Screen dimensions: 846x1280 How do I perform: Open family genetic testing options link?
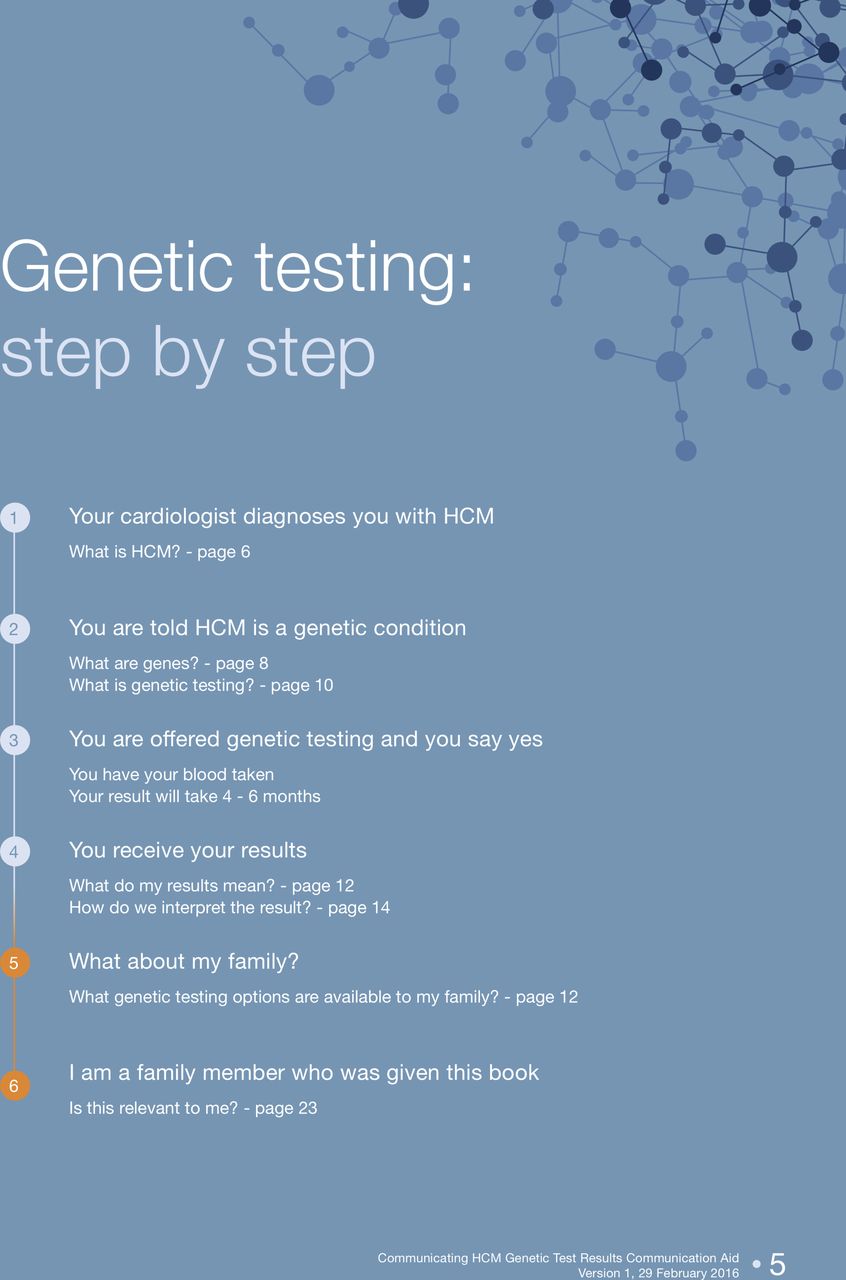pyautogui.click(x=323, y=997)
